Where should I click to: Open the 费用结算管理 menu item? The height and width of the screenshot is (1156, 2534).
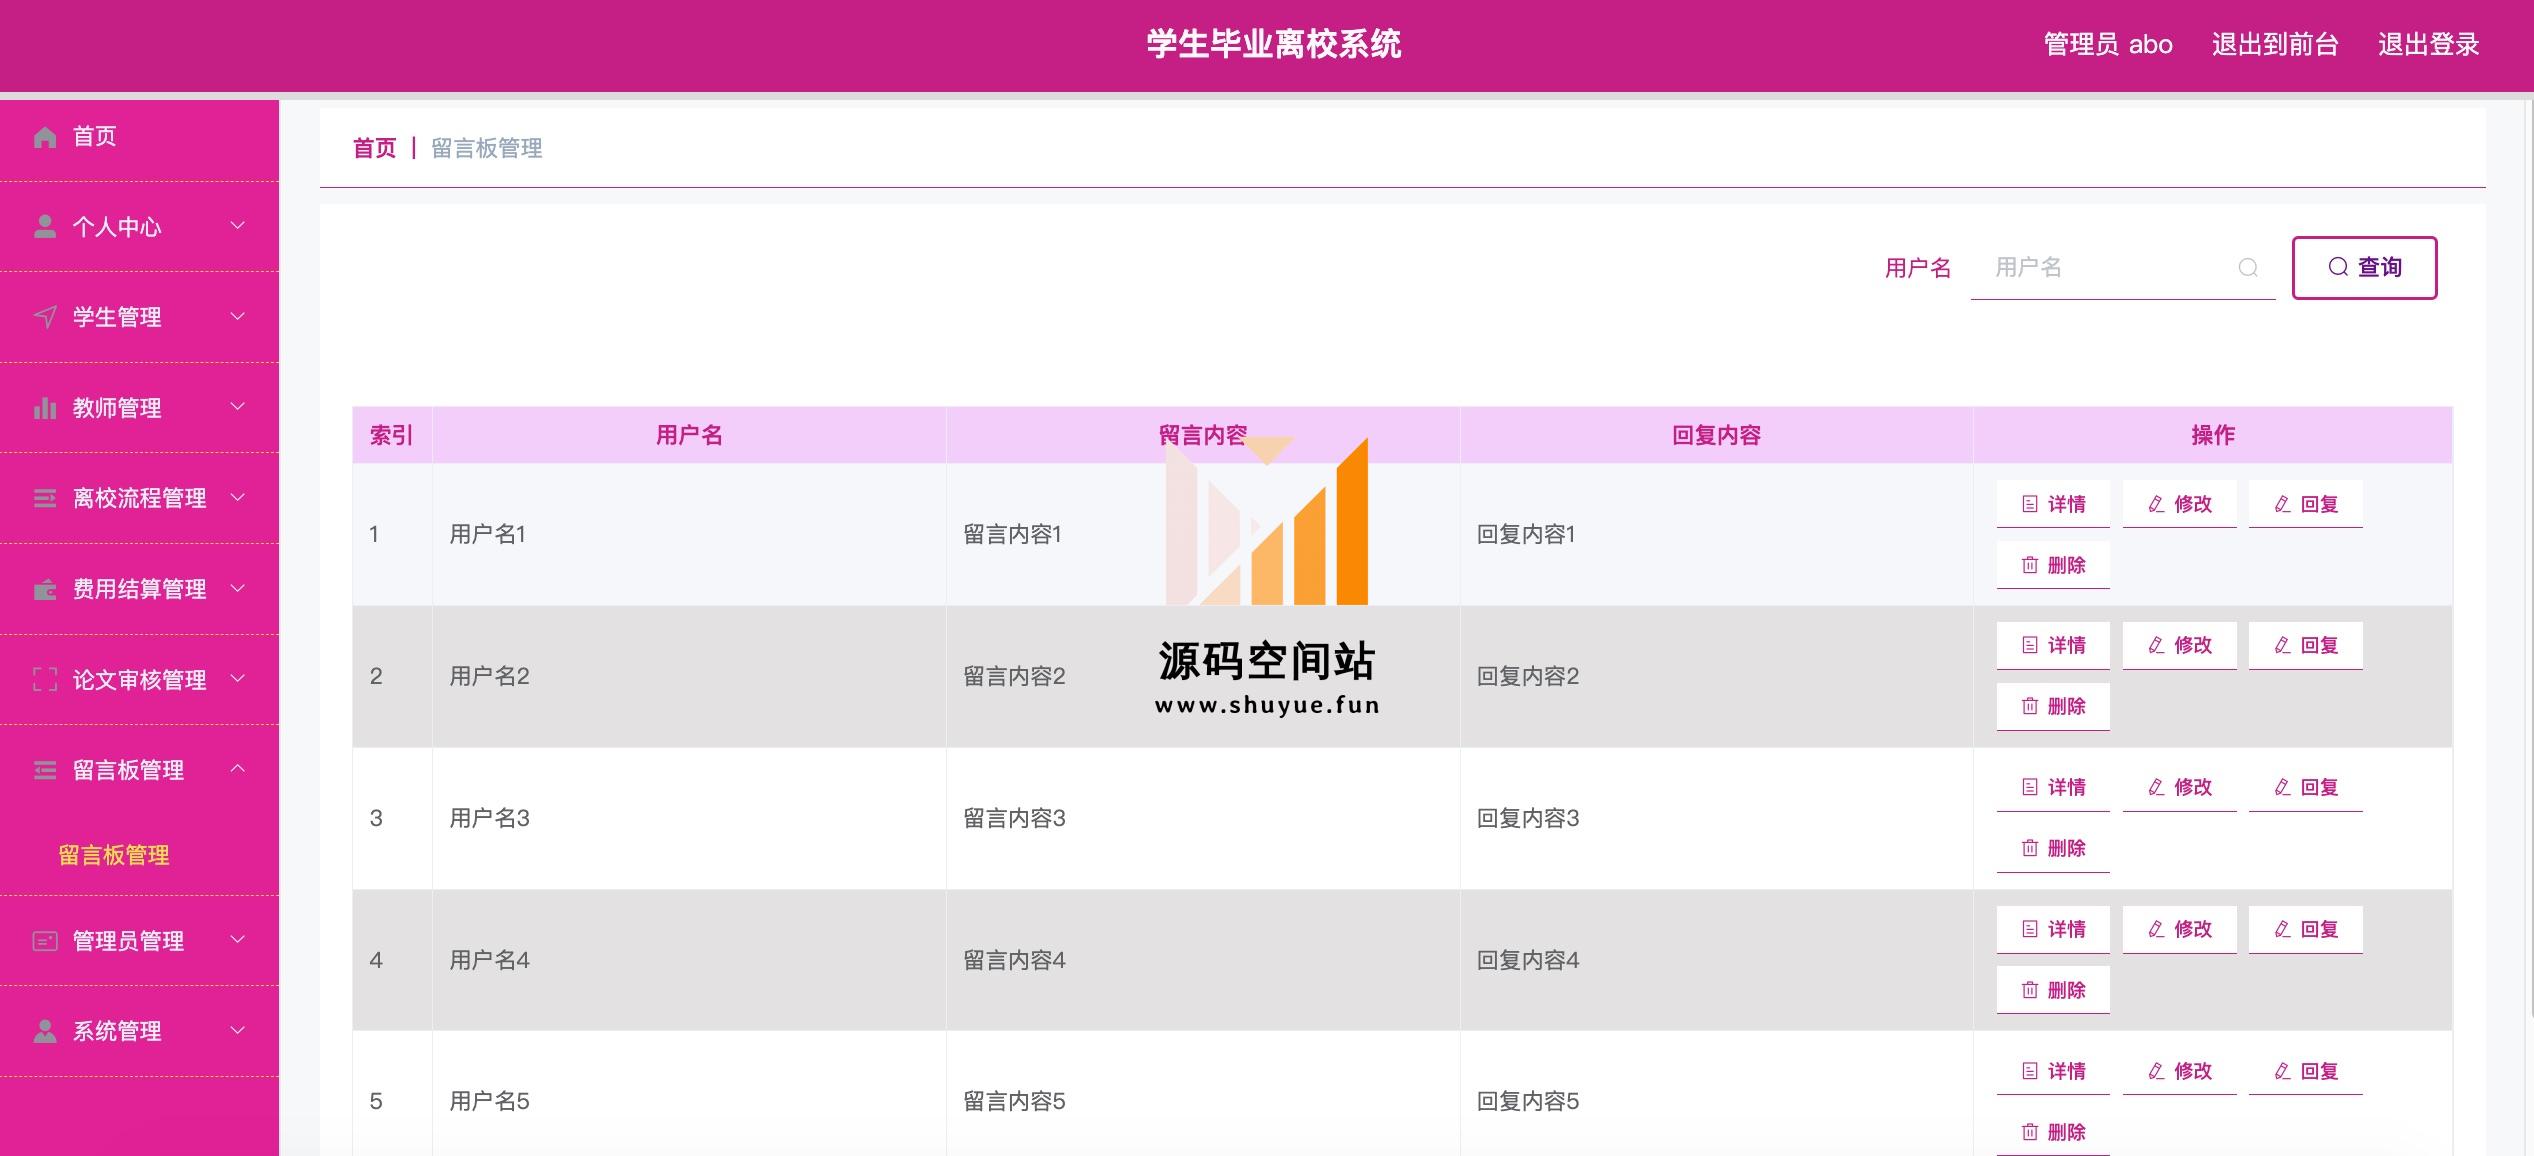[139, 589]
